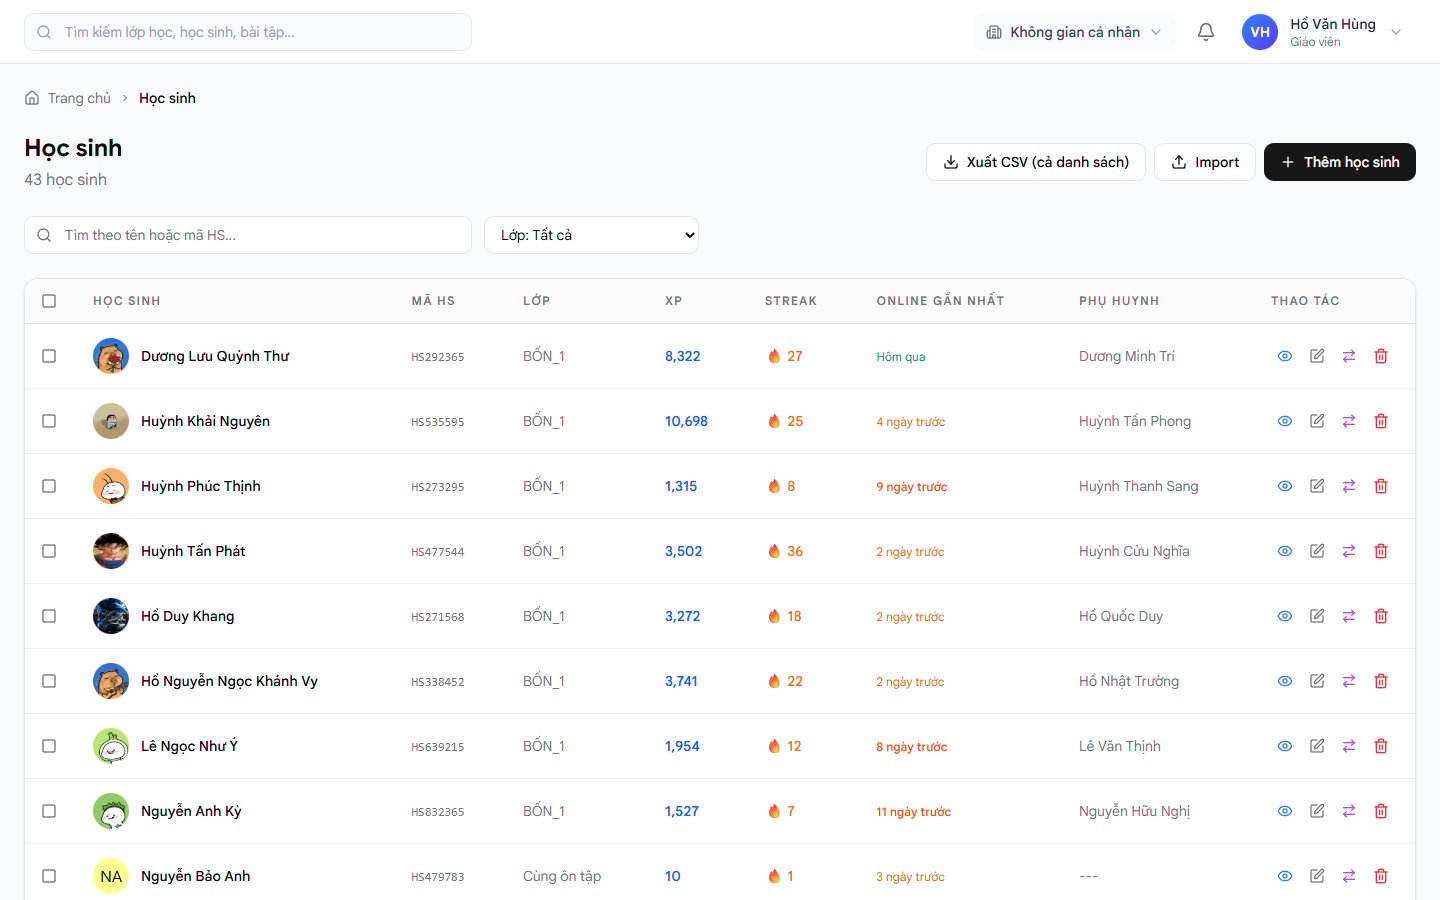The image size is (1440, 900).
Task: Click the Tìm theo tên hoặc mã HS field
Action: tap(248, 235)
